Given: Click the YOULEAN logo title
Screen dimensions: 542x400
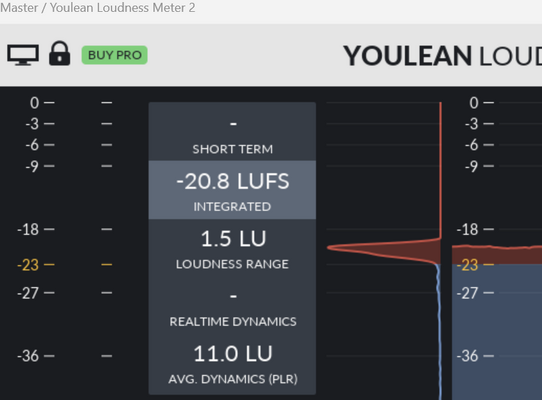Looking at the screenshot, I should pyautogui.click(x=408, y=55).
